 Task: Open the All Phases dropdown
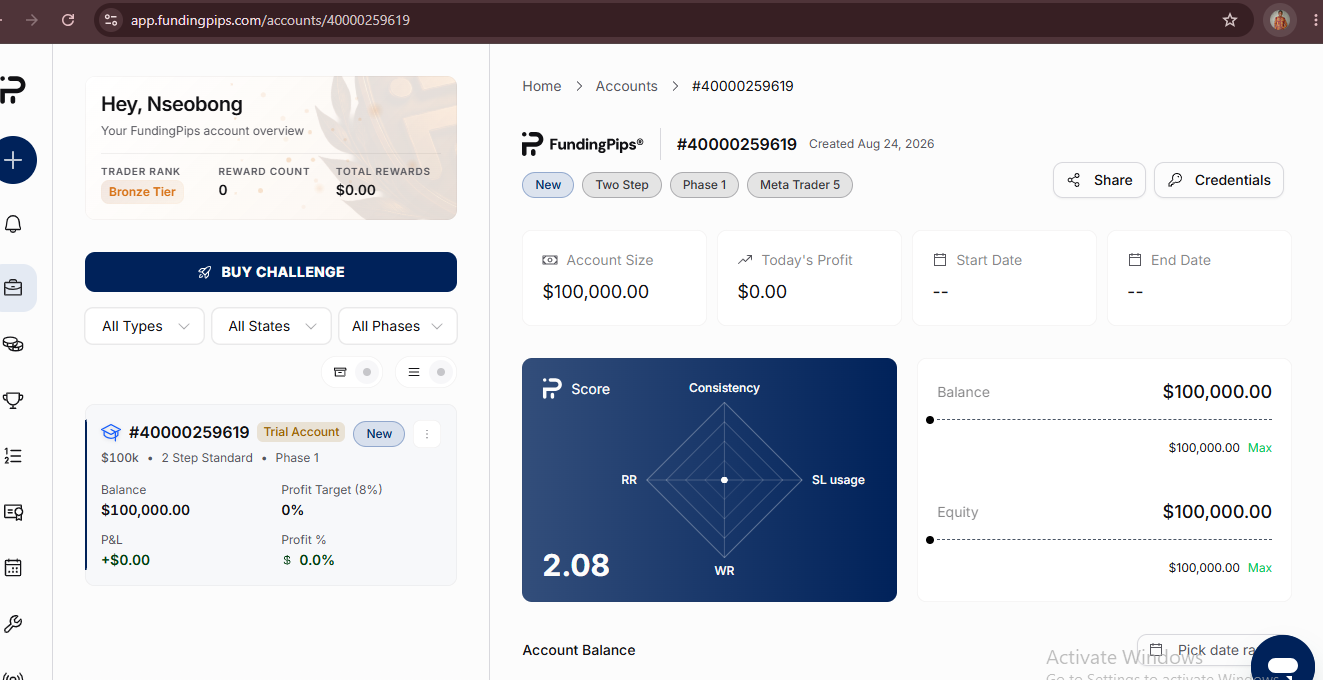398,326
